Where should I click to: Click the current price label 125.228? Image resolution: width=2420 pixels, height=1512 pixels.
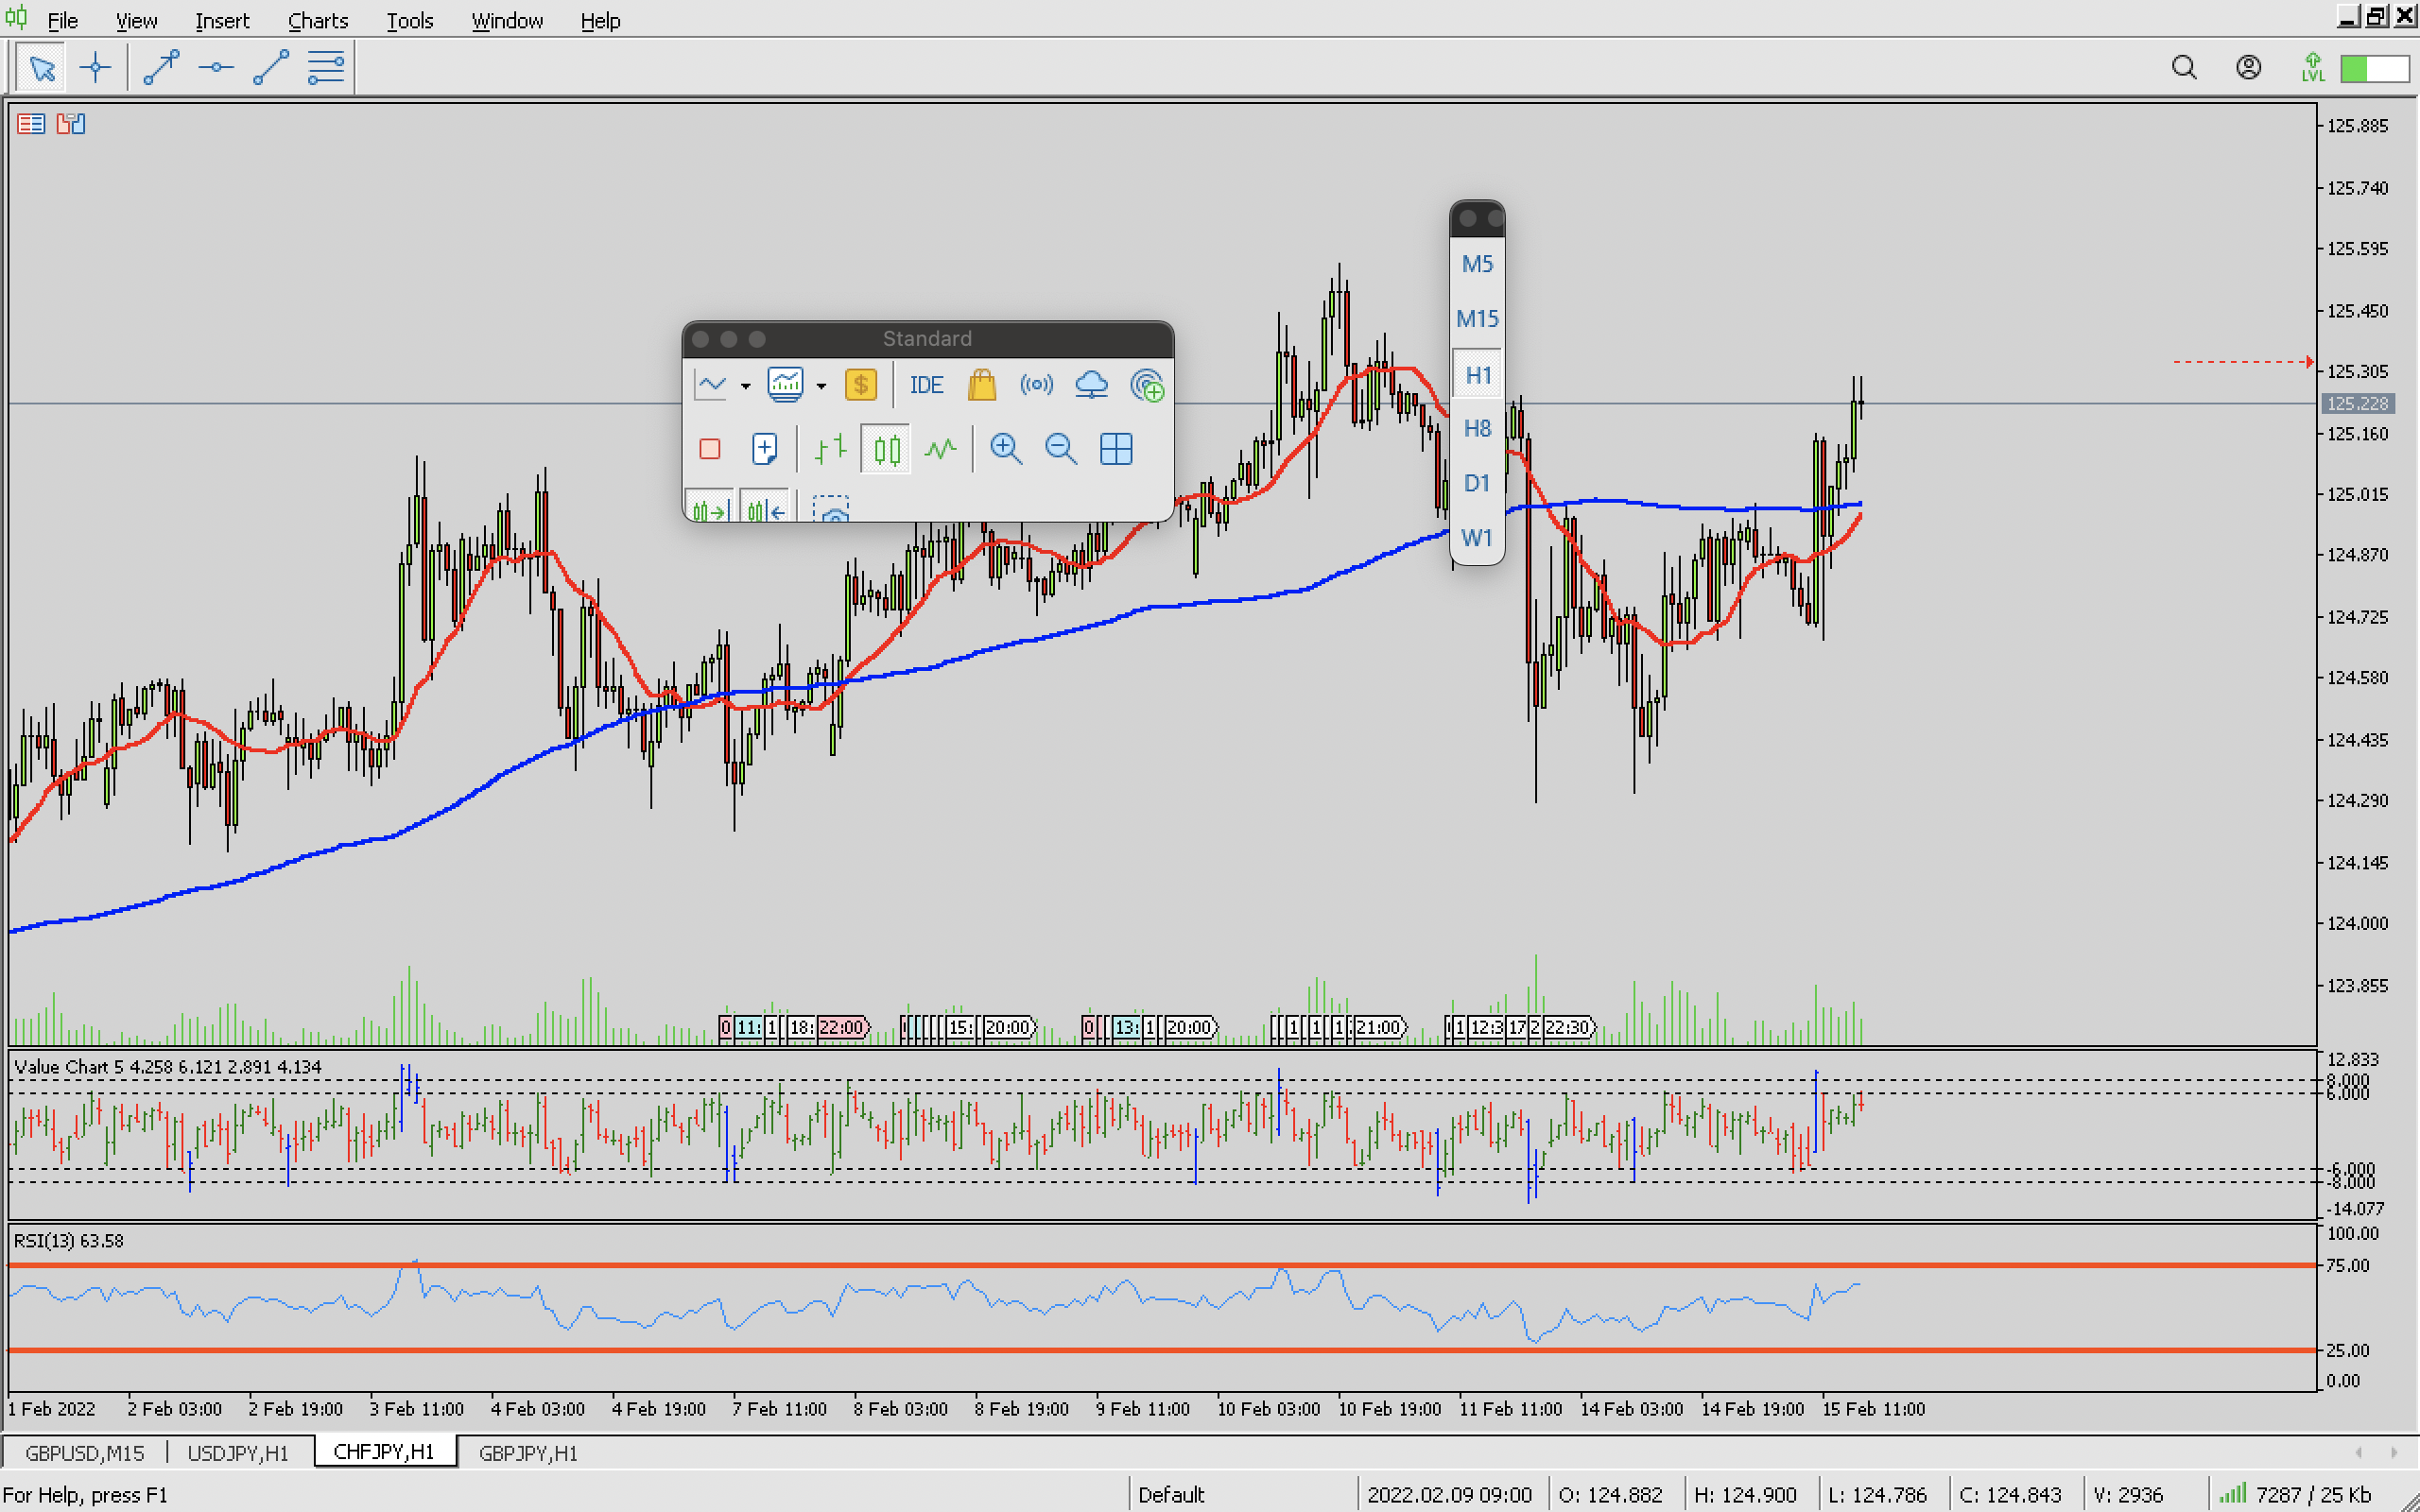click(x=2357, y=403)
